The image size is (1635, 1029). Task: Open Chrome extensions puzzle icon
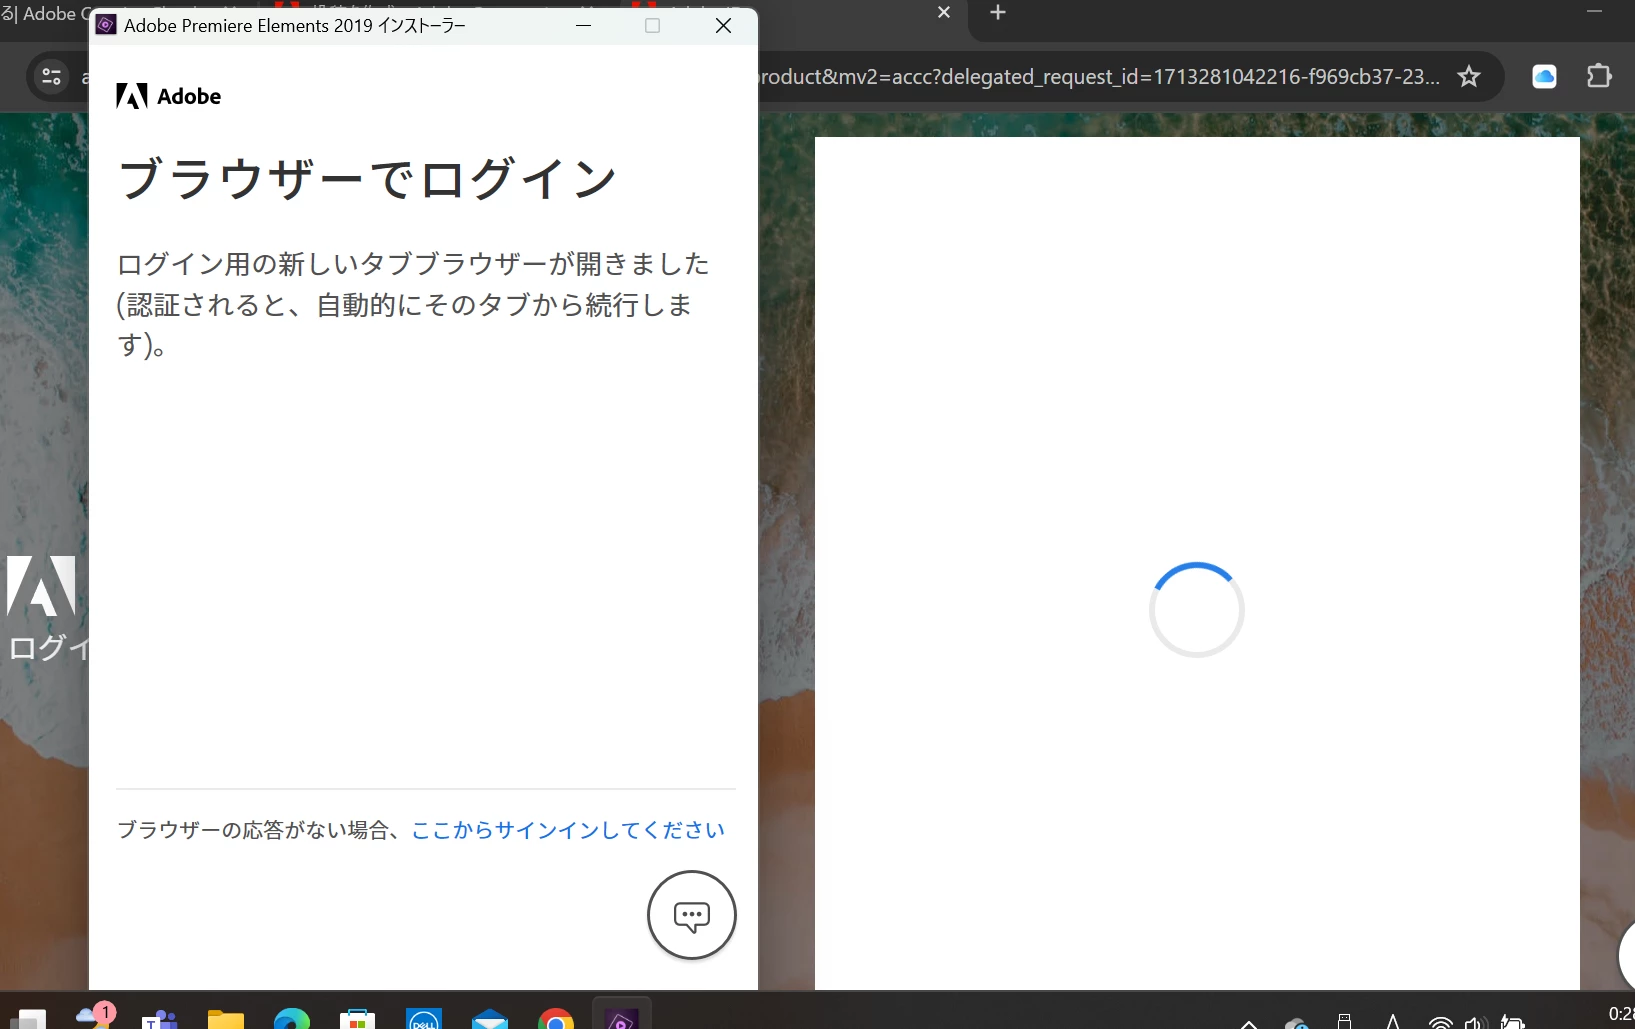pos(1599,76)
